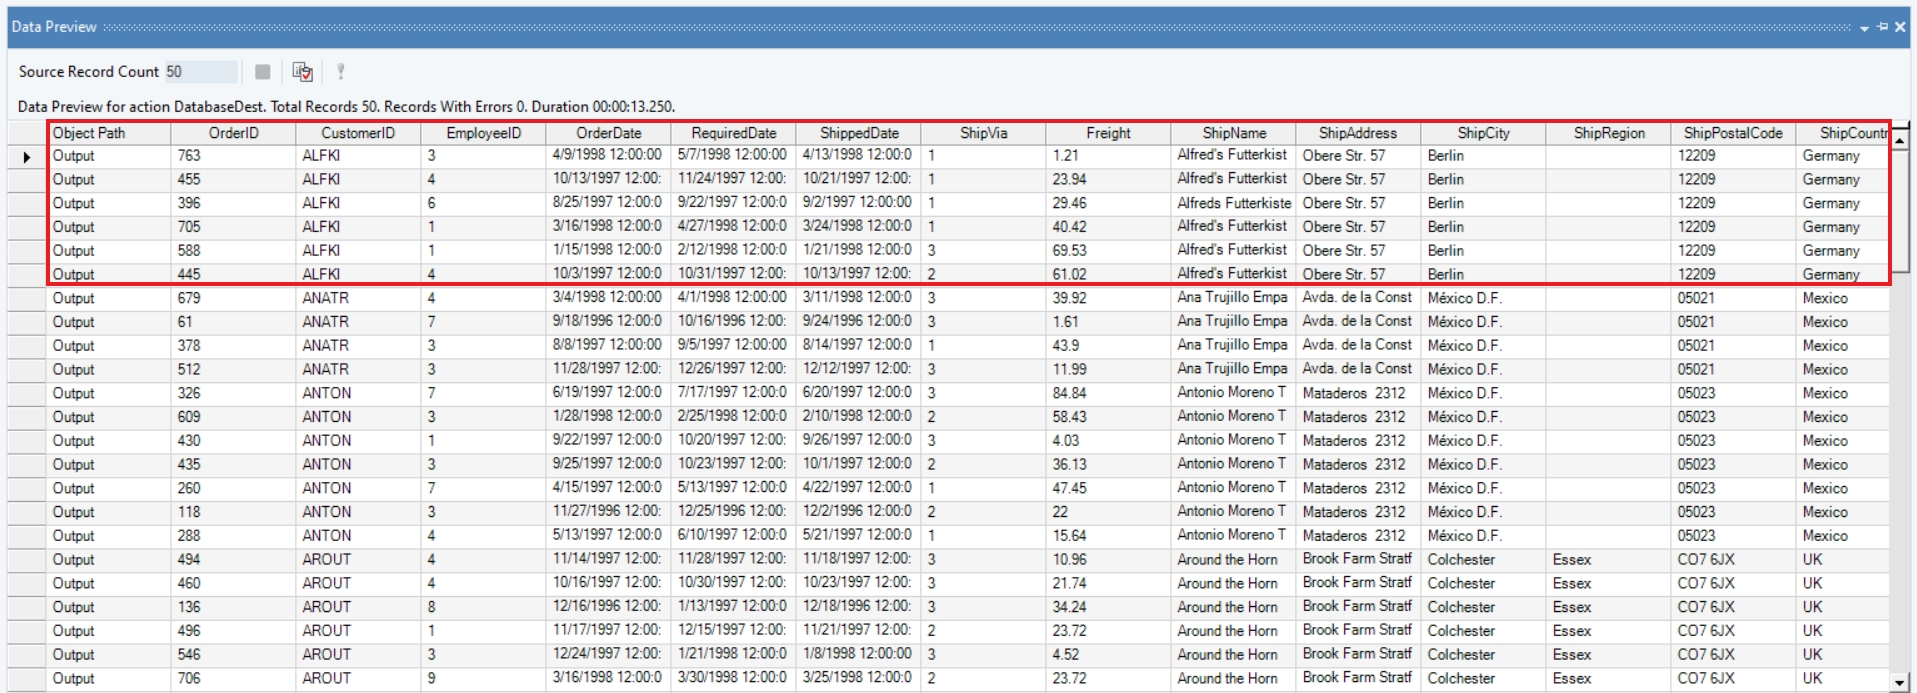Open the panel window position dropdown arrow

[1864, 28]
